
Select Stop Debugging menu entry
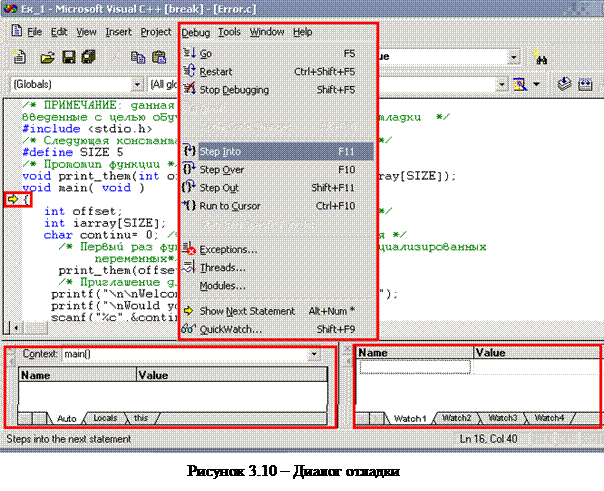(277, 90)
